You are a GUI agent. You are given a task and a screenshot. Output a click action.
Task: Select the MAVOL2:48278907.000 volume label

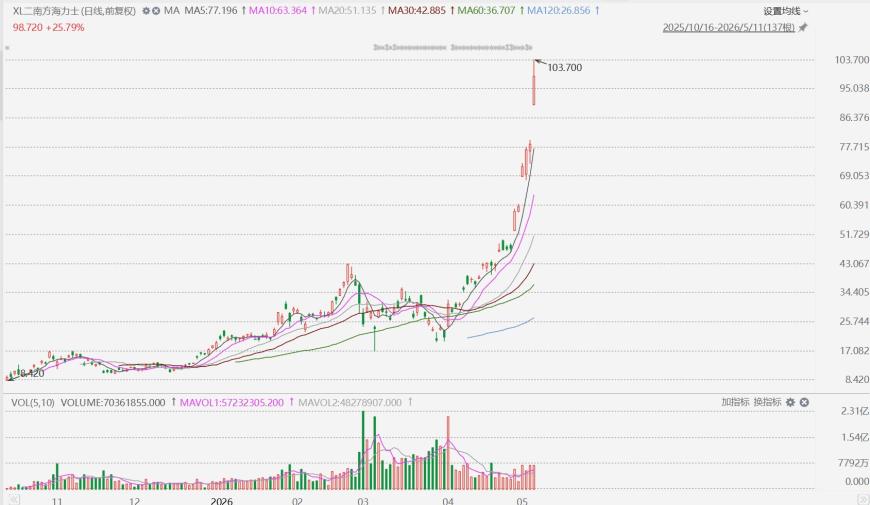(350, 402)
